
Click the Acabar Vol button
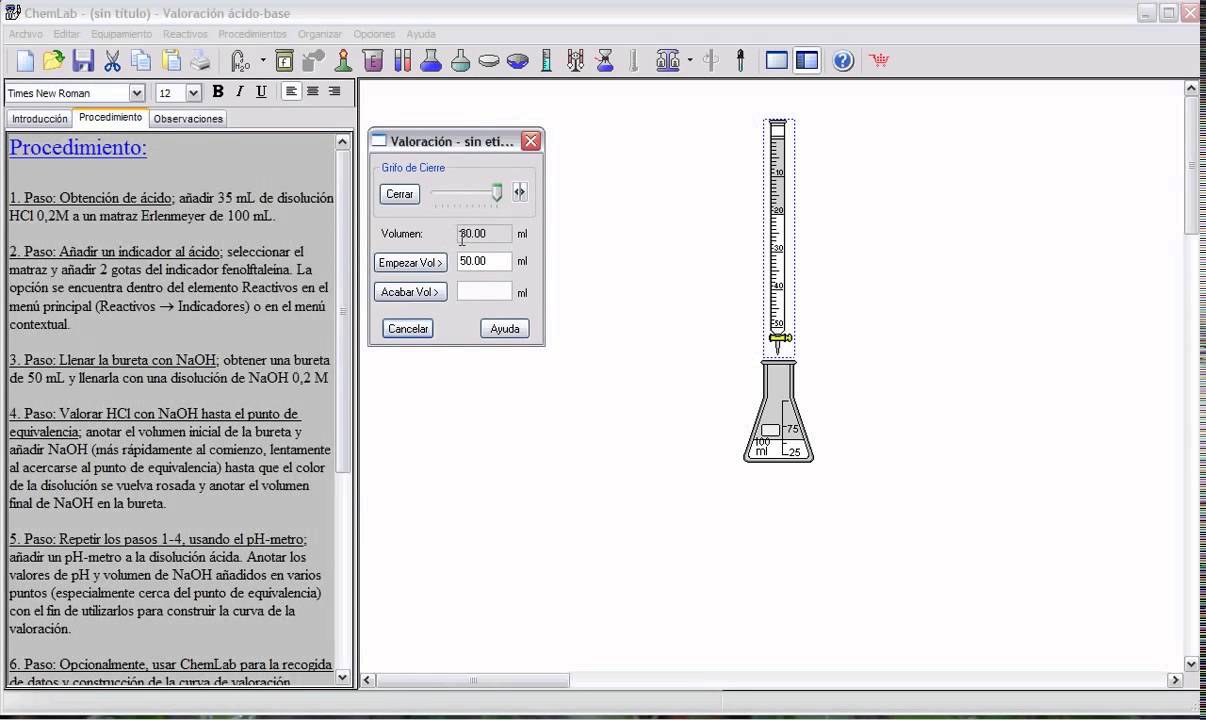tap(410, 292)
